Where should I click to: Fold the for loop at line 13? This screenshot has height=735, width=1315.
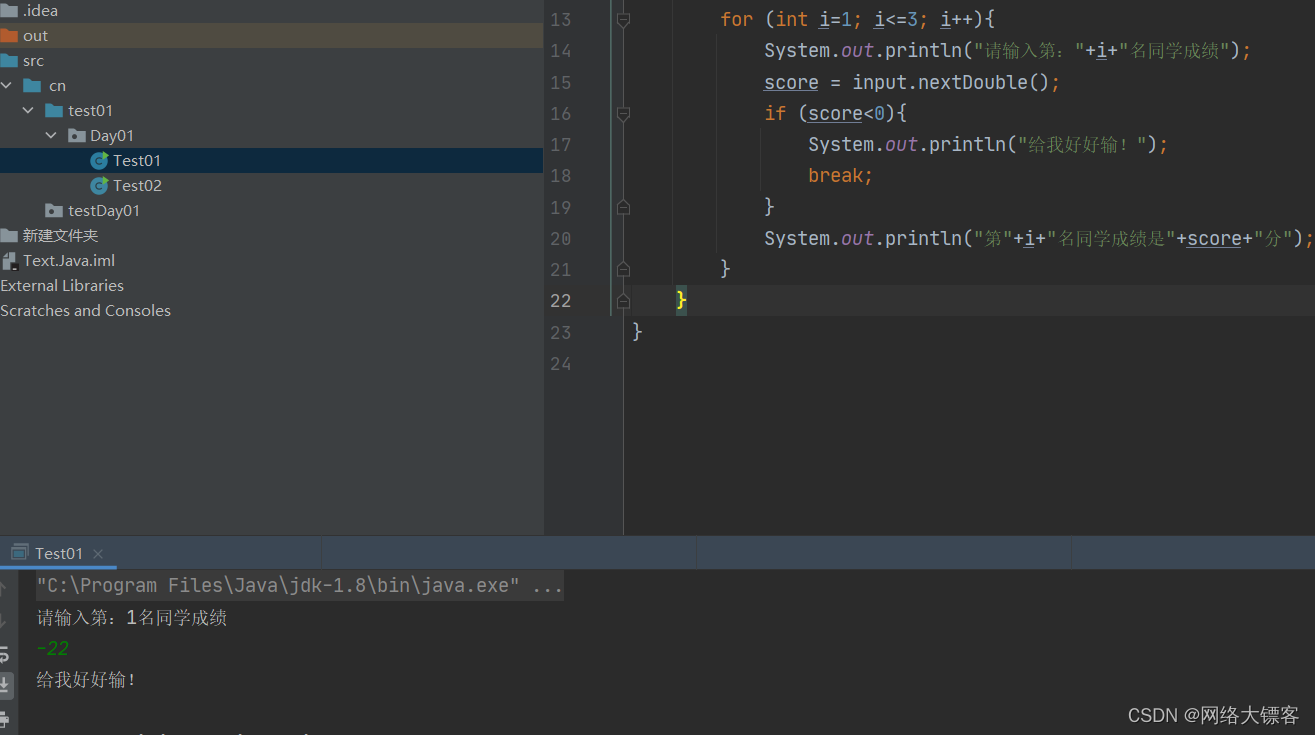point(623,20)
